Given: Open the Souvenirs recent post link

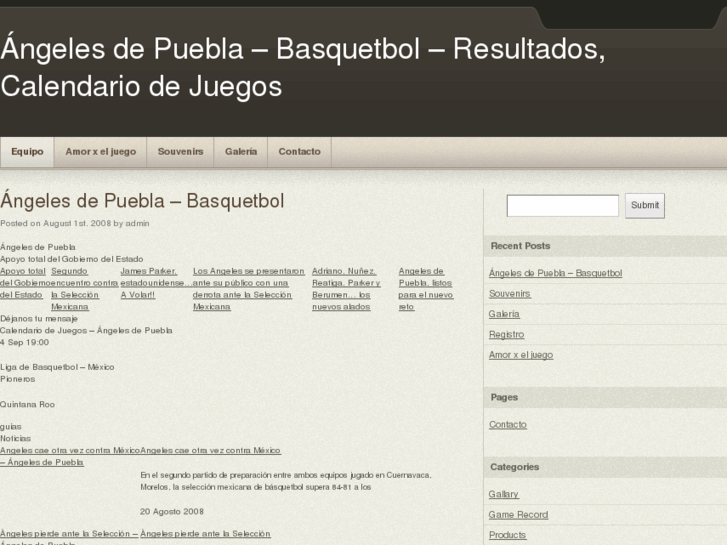Looking at the screenshot, I should (x=510, y=294).
